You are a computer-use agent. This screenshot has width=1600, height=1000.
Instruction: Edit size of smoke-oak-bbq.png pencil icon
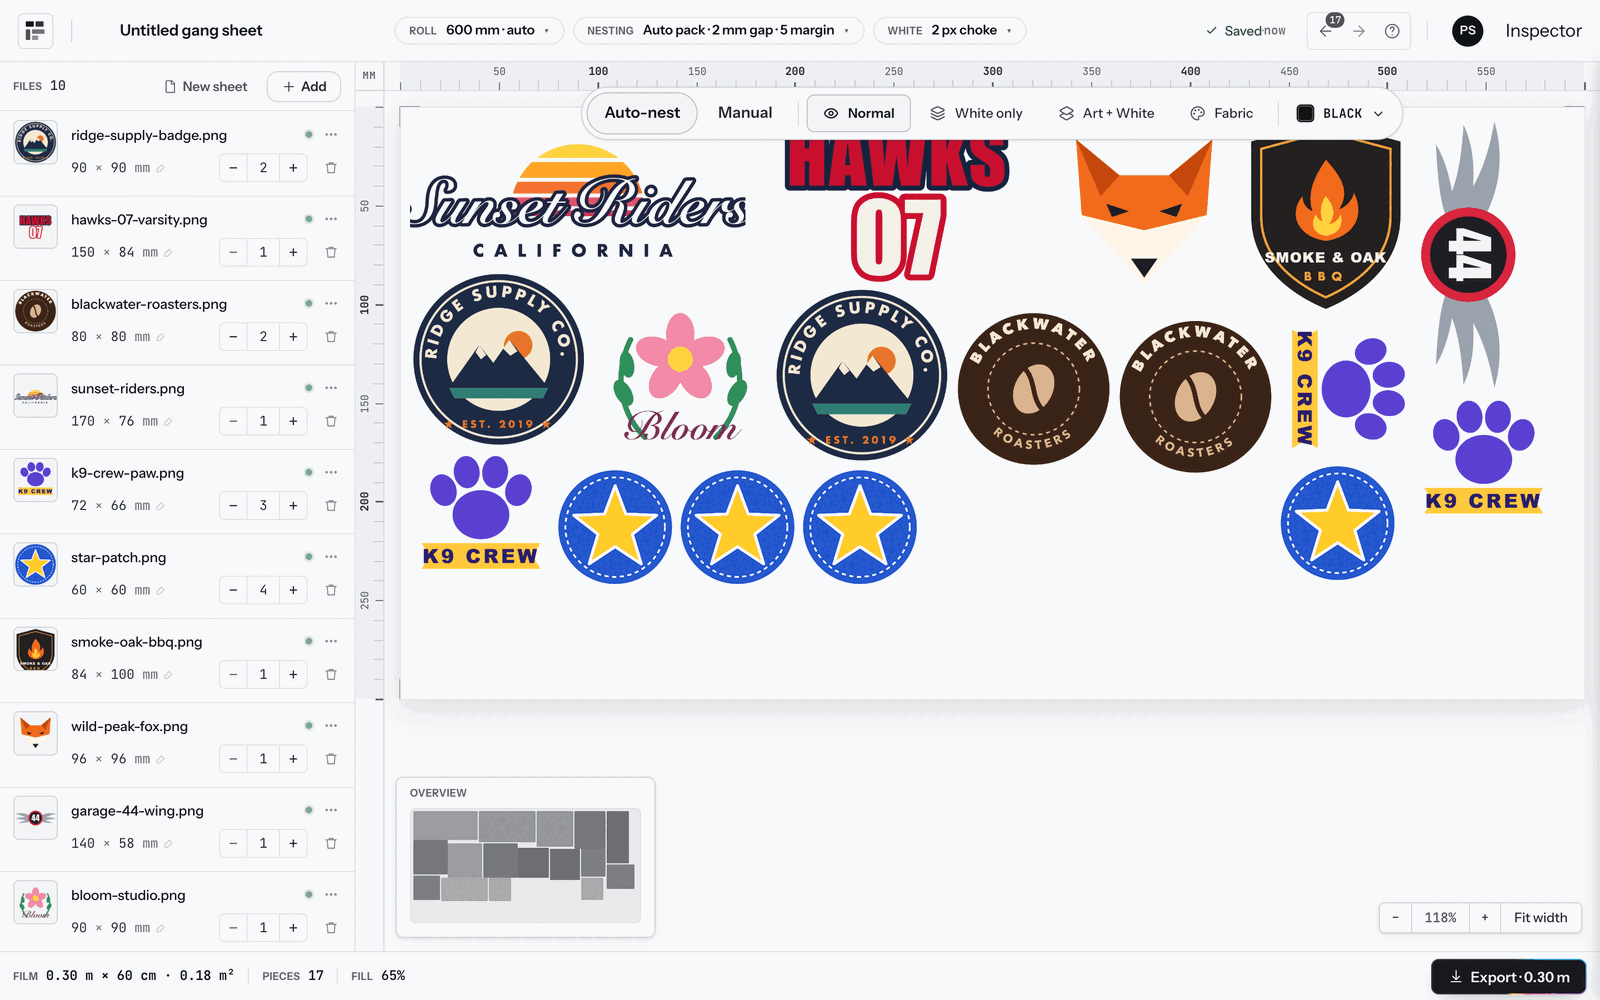(x=168, y=675)
